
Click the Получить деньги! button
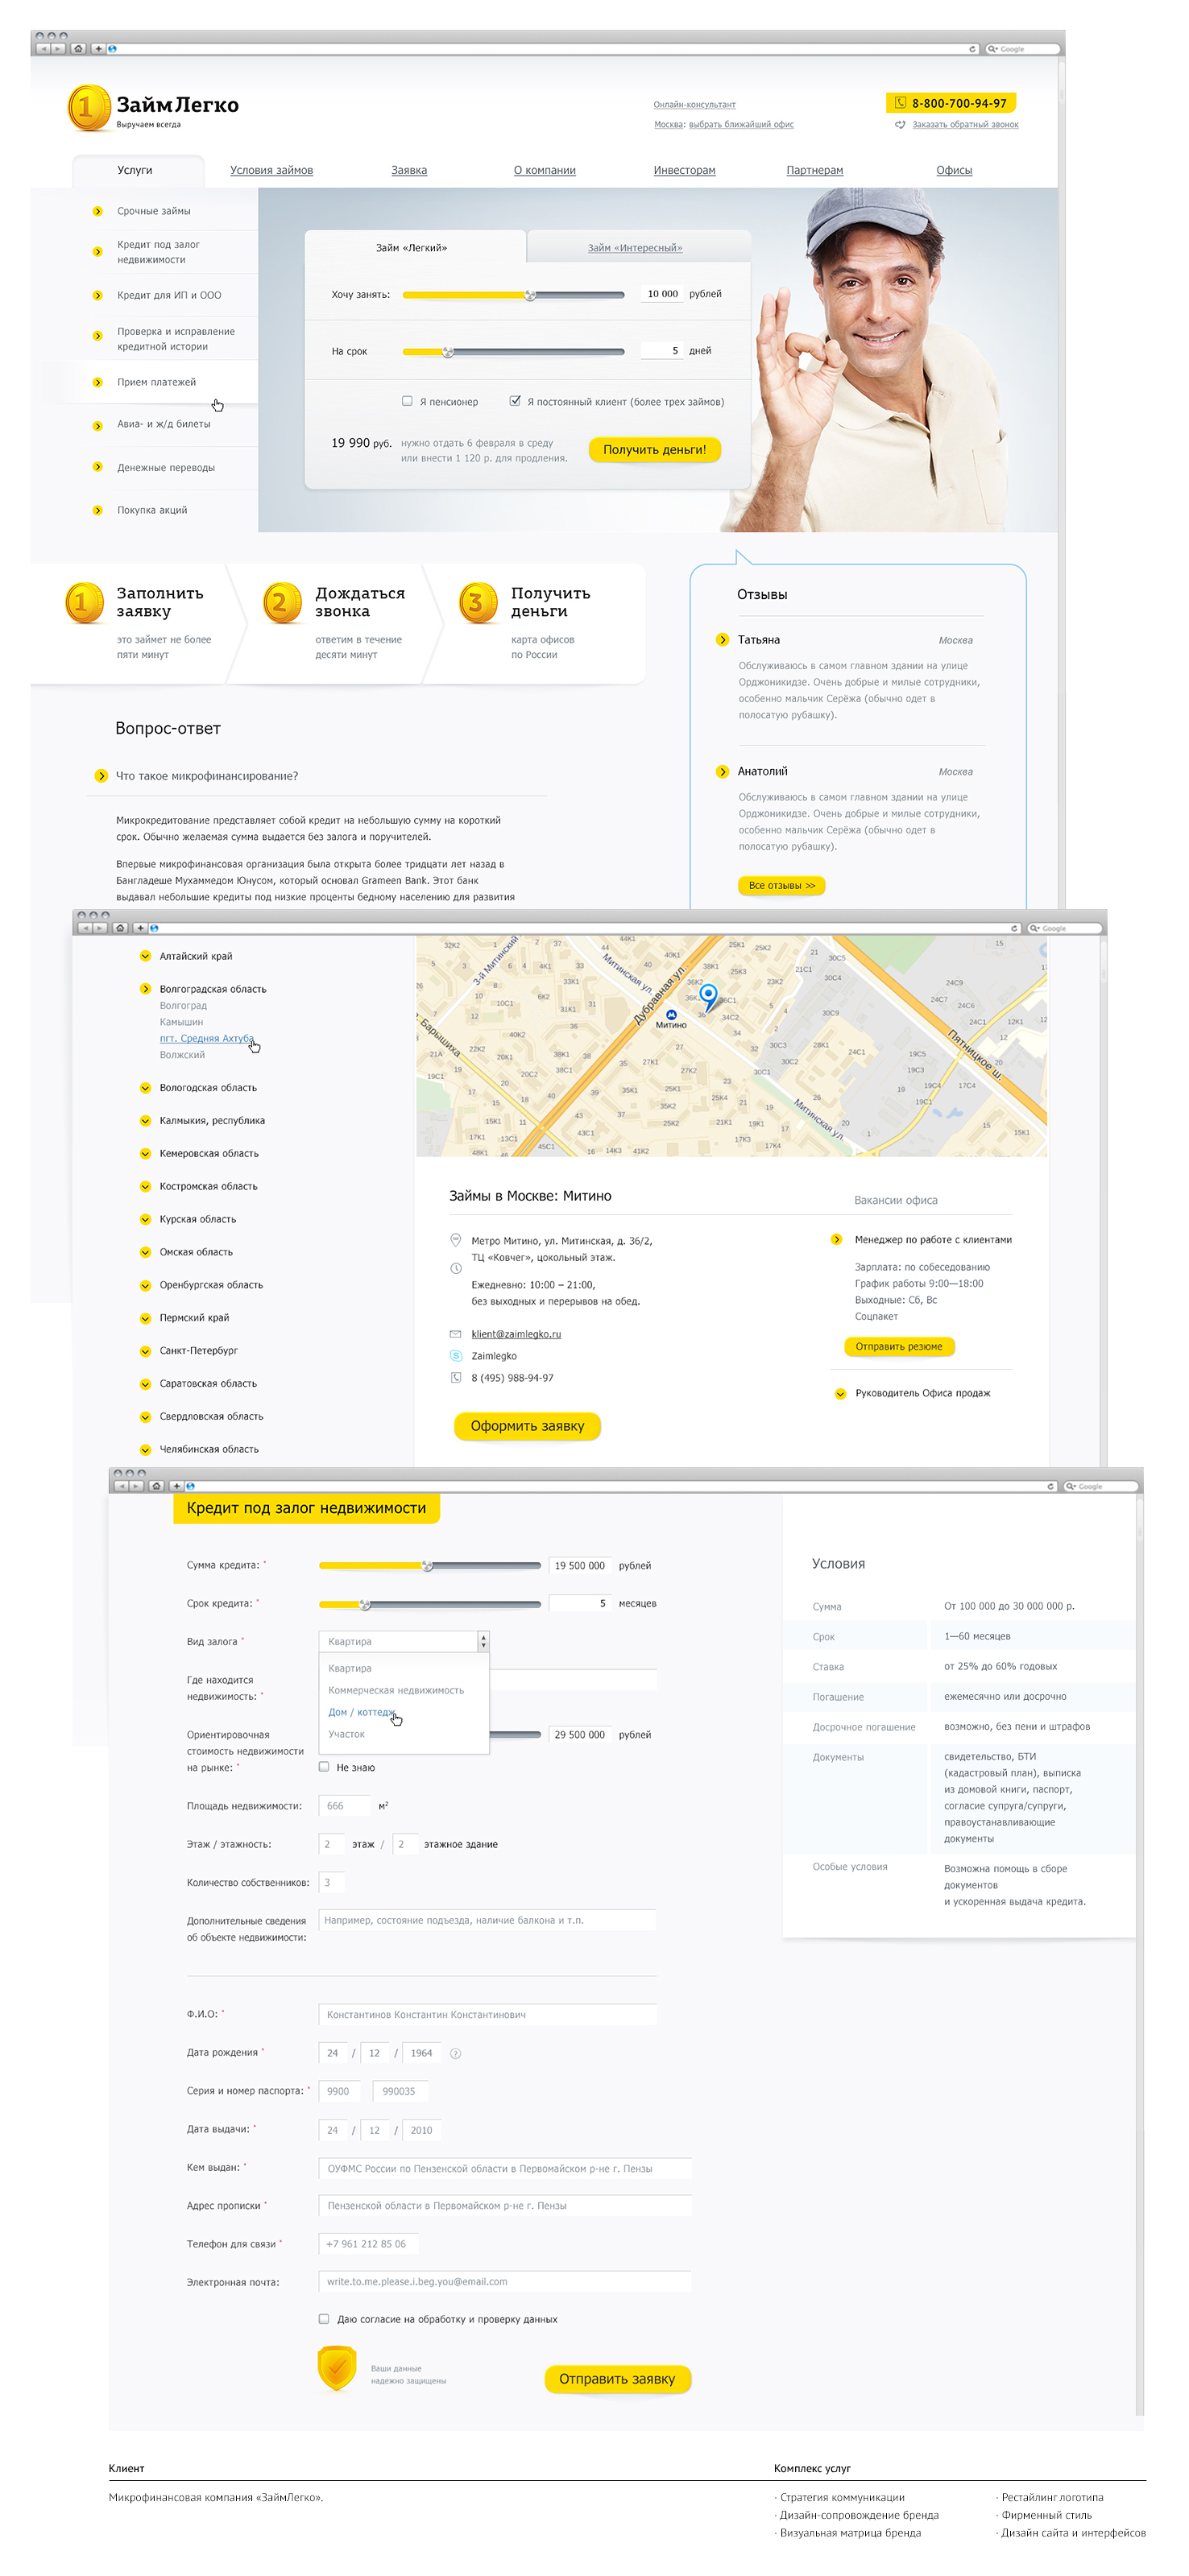(654, 450)
